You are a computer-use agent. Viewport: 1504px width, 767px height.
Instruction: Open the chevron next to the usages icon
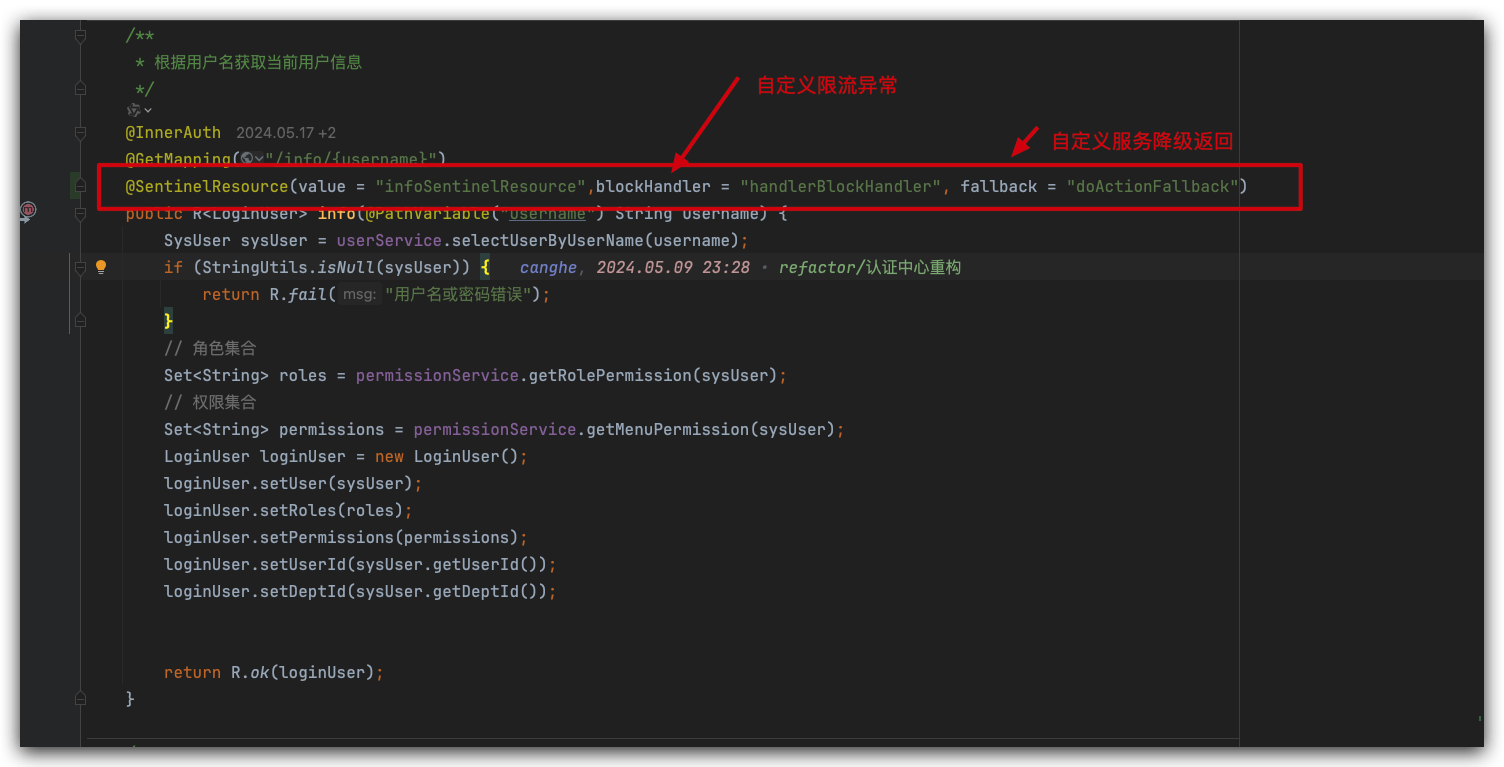148,110
